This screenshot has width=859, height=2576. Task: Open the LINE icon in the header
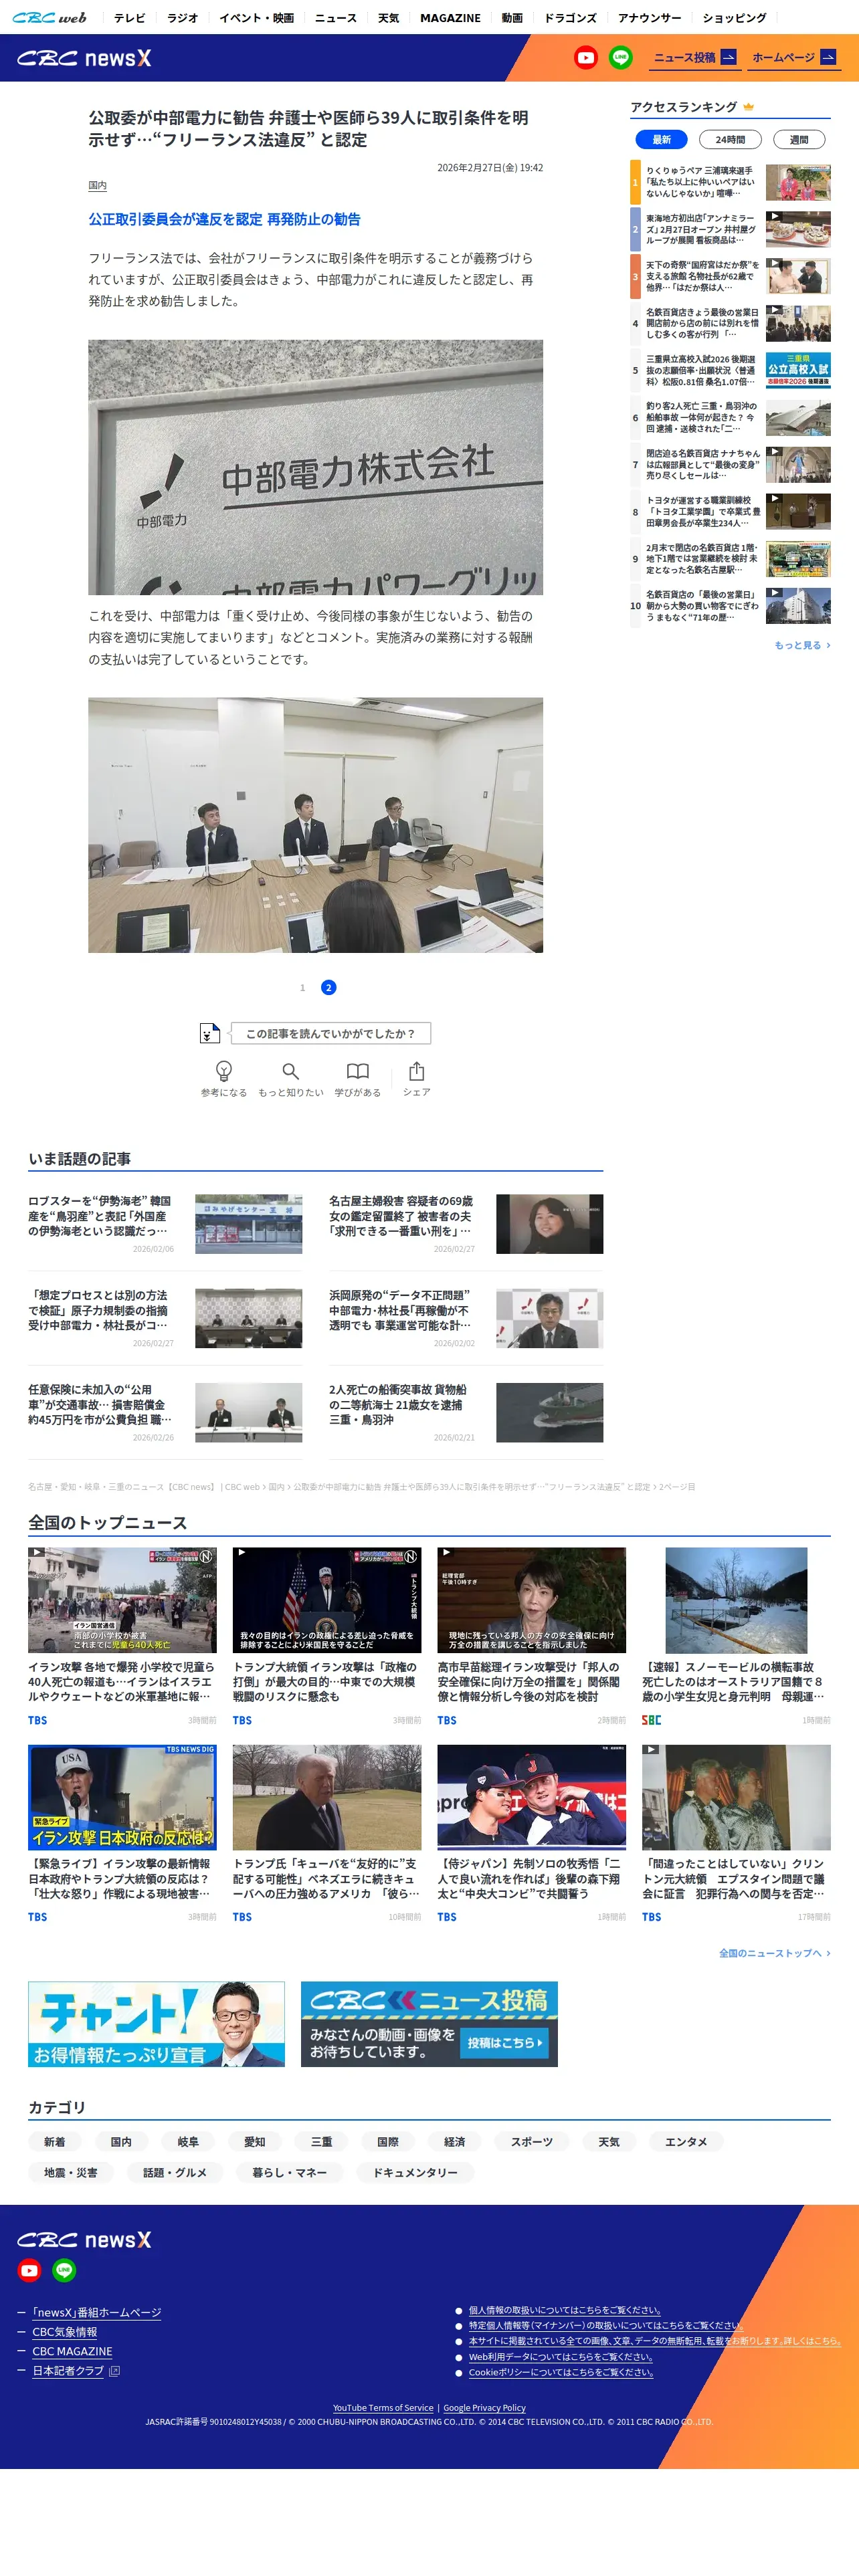(620, 58)
